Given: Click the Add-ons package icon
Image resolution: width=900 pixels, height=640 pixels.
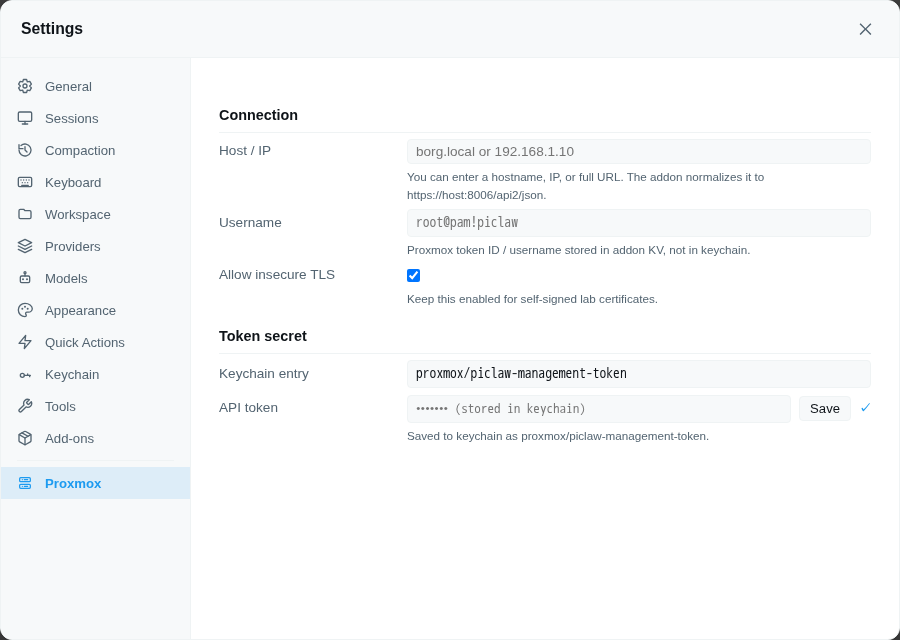Looking at the screenshot, I should 25,439.
